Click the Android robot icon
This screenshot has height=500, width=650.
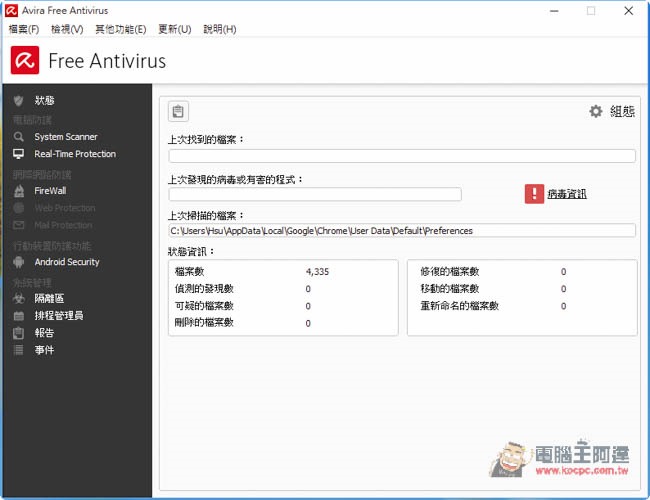pyautogui.click(x=19, y=262)
